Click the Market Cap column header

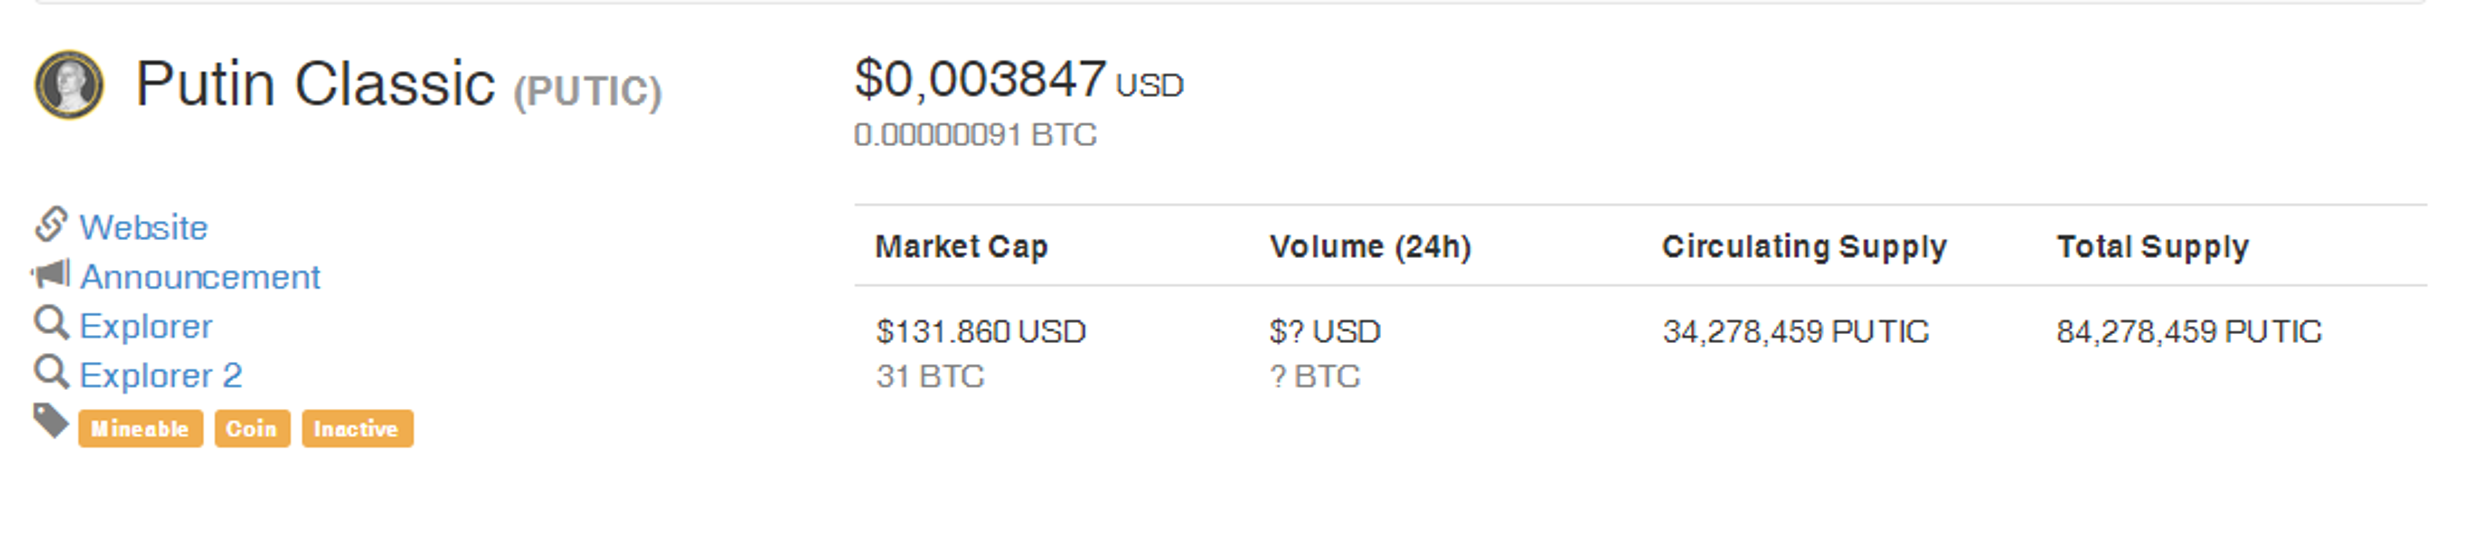pos(962,246)
